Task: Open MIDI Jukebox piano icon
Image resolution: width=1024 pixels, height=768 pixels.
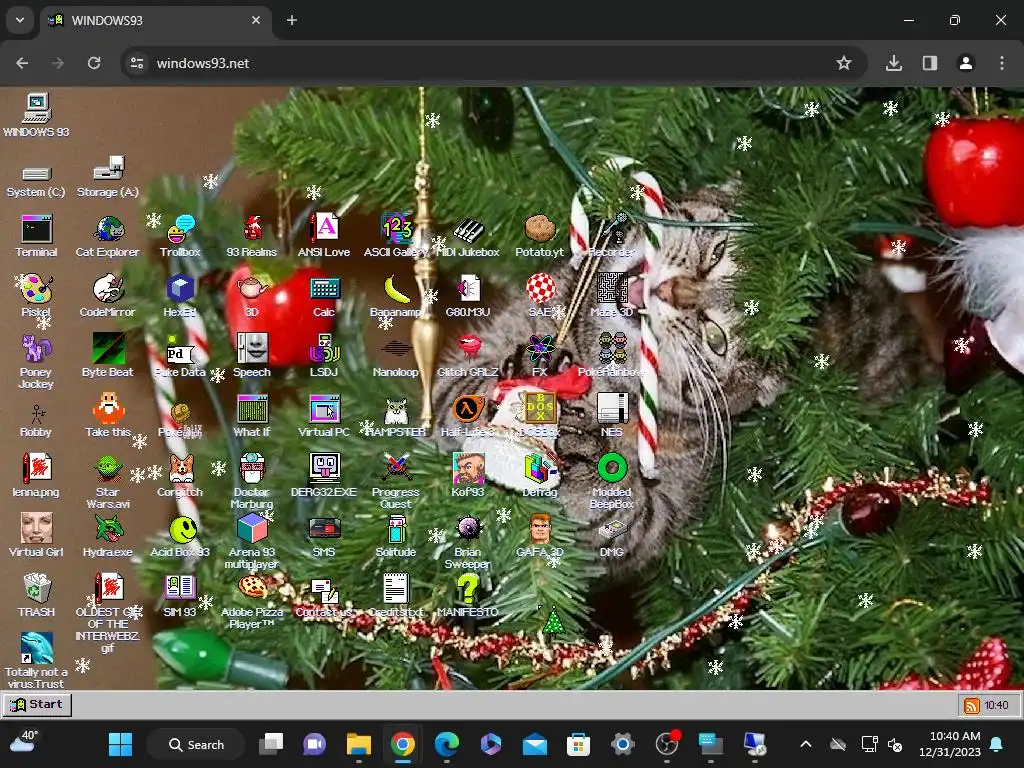Action: point(468,229)
